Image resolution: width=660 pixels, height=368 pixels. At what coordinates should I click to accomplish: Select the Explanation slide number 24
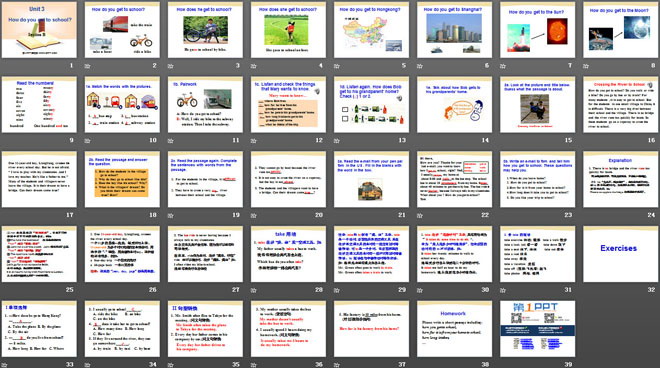point(621,179)
